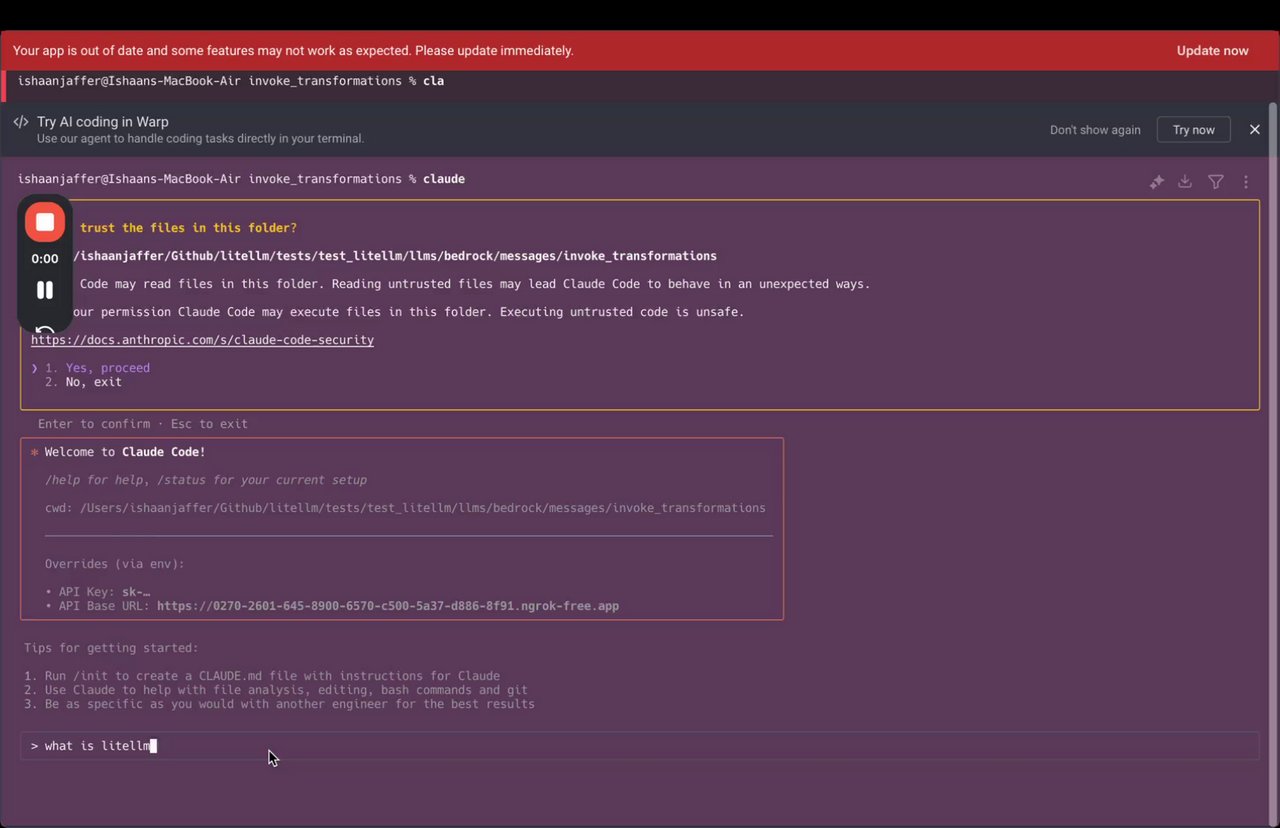1280x828 pixels.
Task: Click the 'Your app is out of date' warning text
Action: 293,51
